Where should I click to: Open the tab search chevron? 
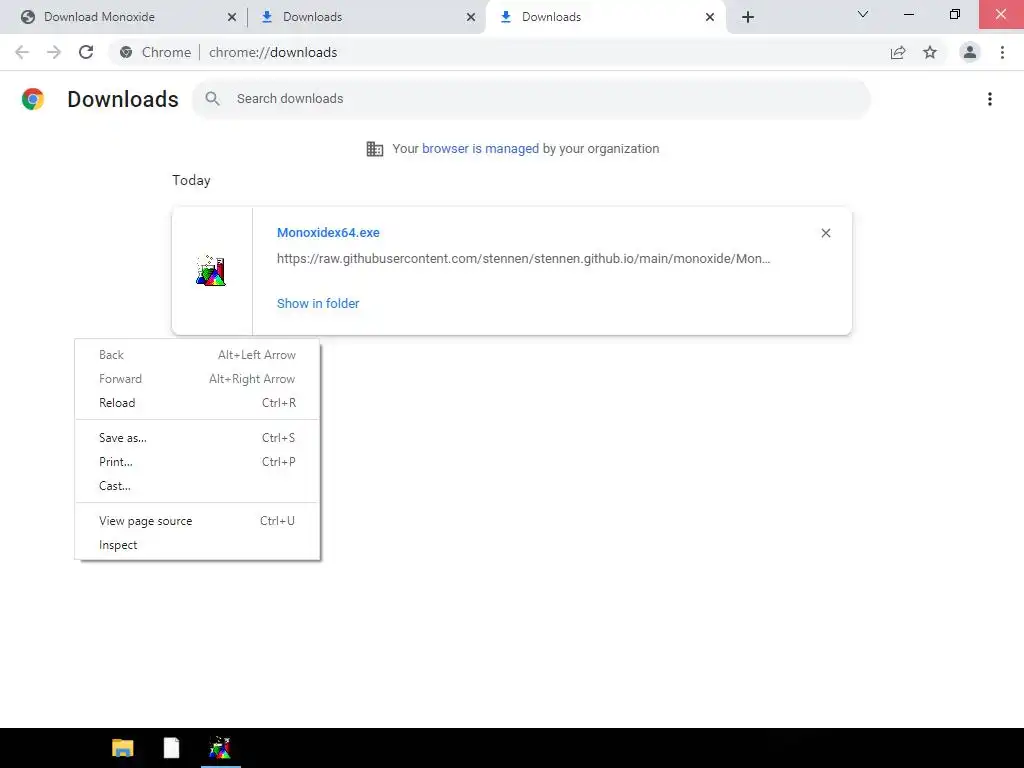[x=863, y=14]
